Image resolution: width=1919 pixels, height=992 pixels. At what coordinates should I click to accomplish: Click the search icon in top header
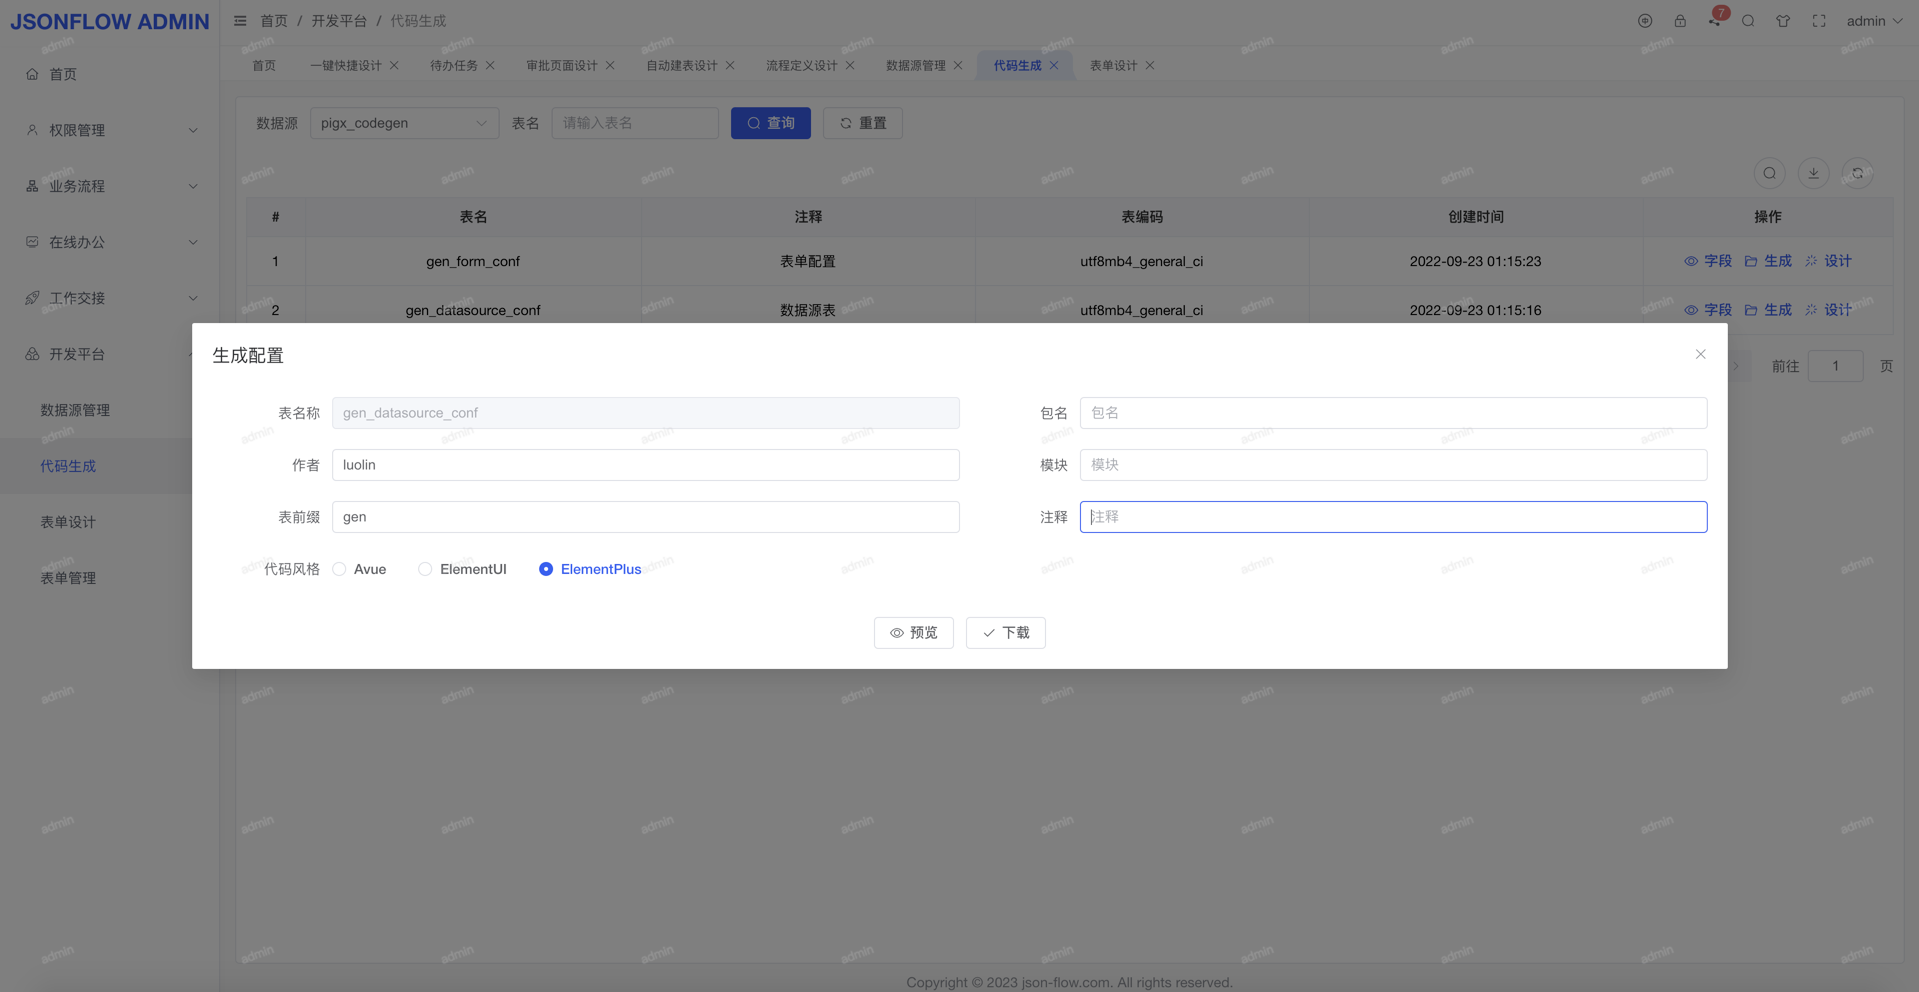[1748, 21]
